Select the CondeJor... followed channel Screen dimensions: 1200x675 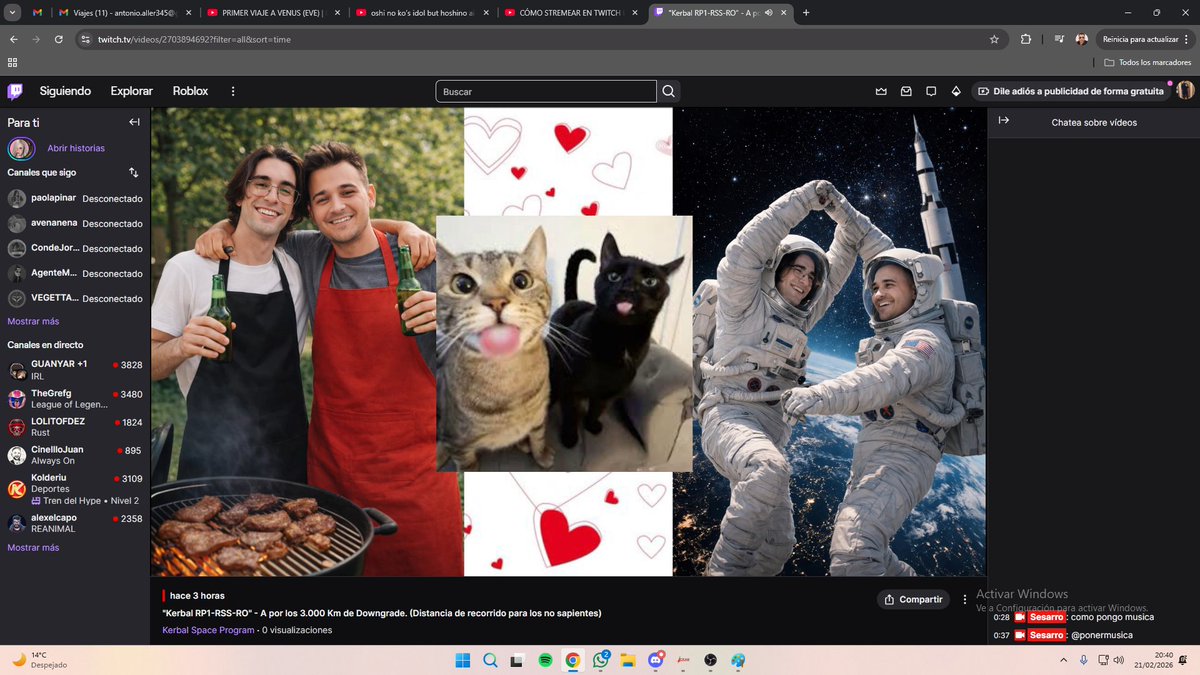75,248
